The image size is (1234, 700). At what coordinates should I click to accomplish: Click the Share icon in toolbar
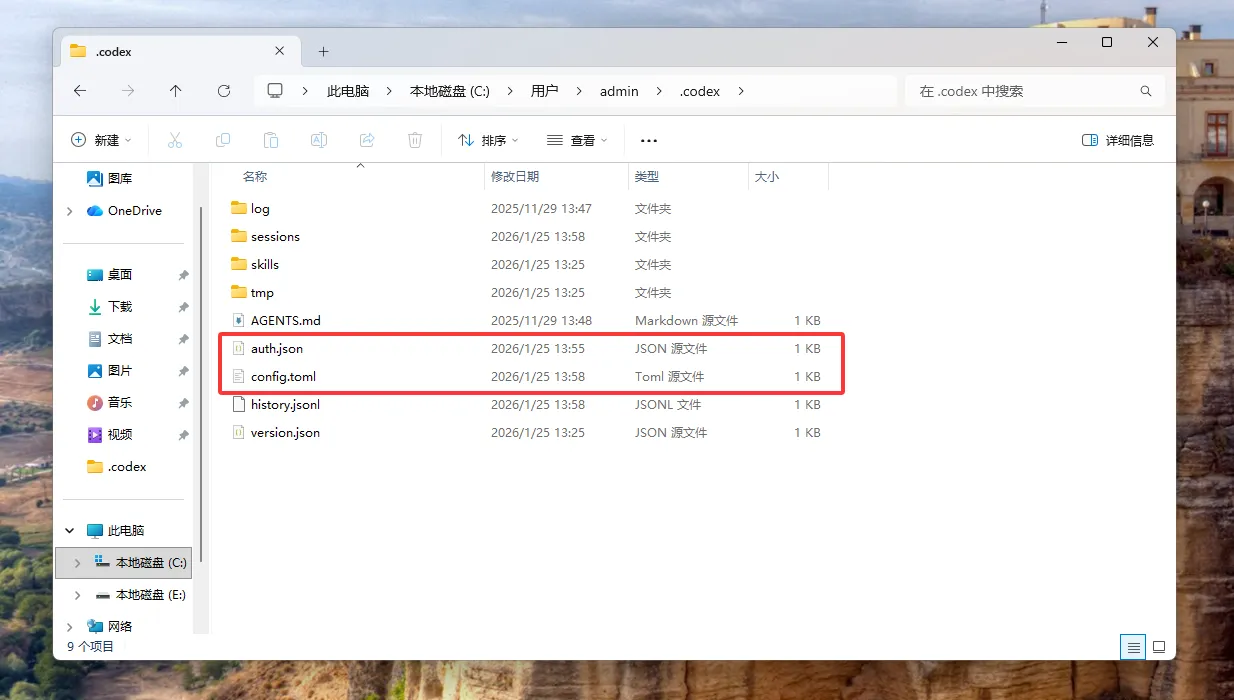pyautogui.click(x=367, y=141)
